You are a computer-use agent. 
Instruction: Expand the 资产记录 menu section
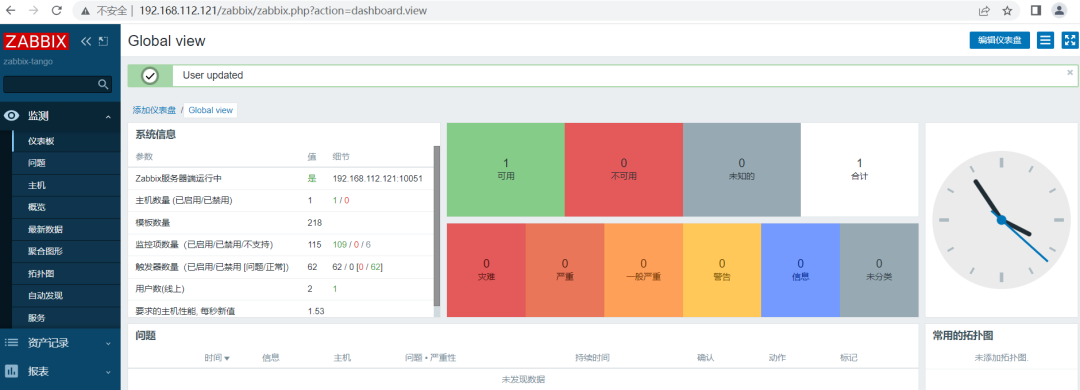click(60, 342)
